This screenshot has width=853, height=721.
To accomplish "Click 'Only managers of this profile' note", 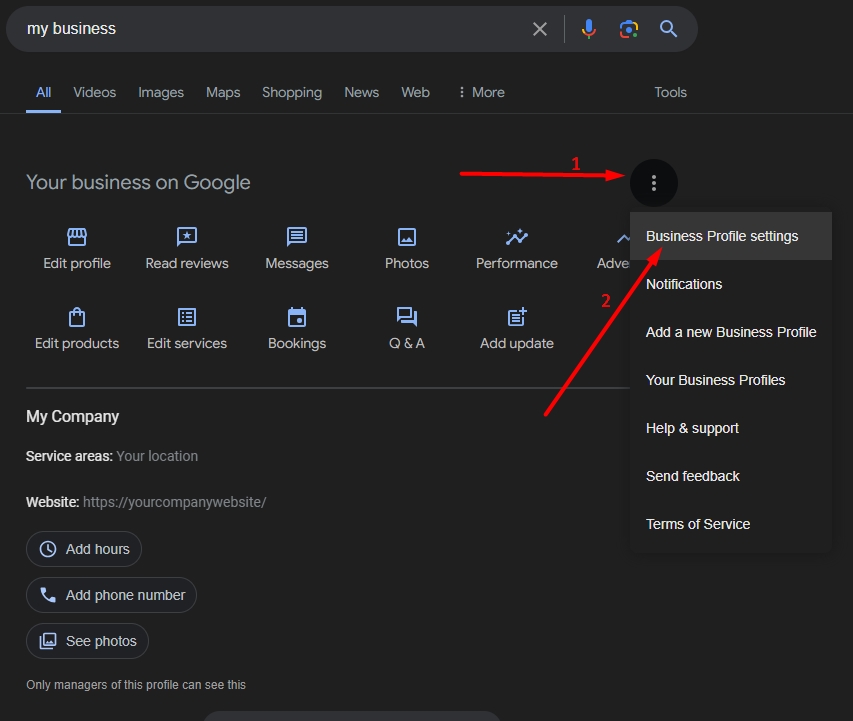I will [x=136, y=685].
